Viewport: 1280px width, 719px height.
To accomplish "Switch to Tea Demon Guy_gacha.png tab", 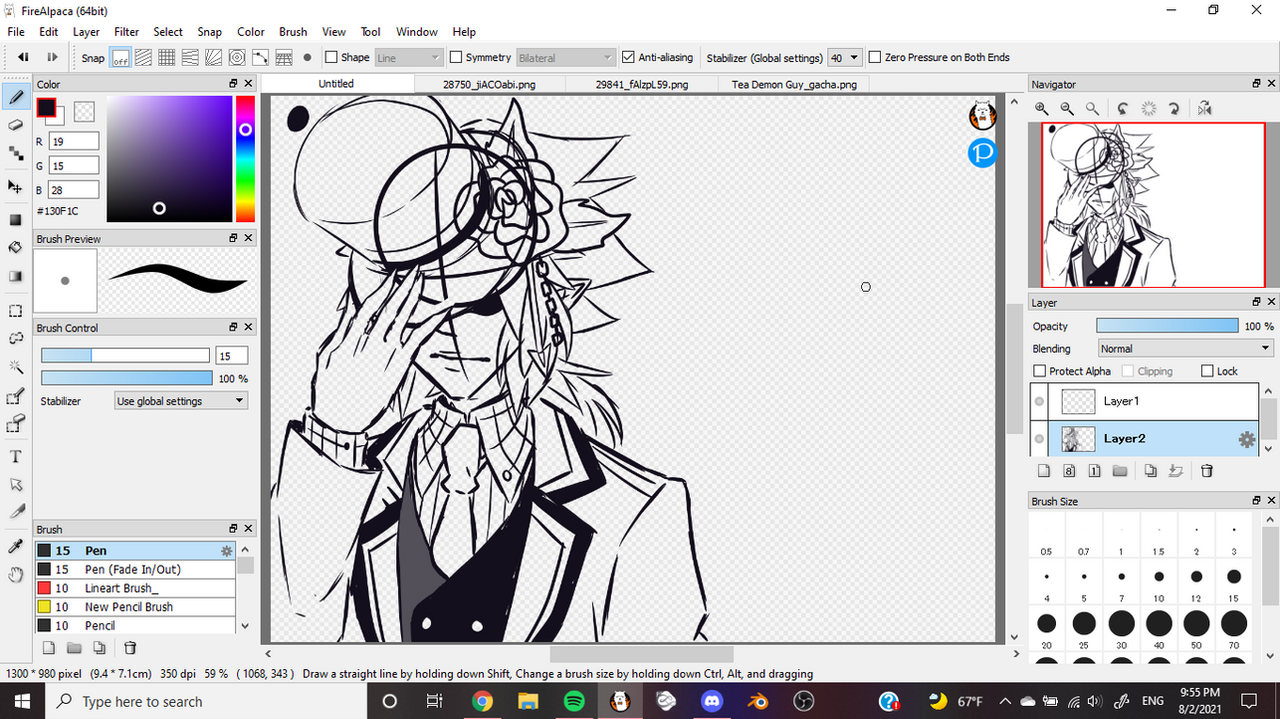I will [794, 85].
